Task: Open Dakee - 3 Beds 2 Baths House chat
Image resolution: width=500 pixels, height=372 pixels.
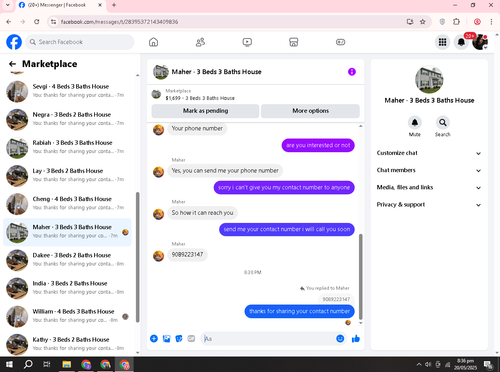Action: click(x=67, y=260)
